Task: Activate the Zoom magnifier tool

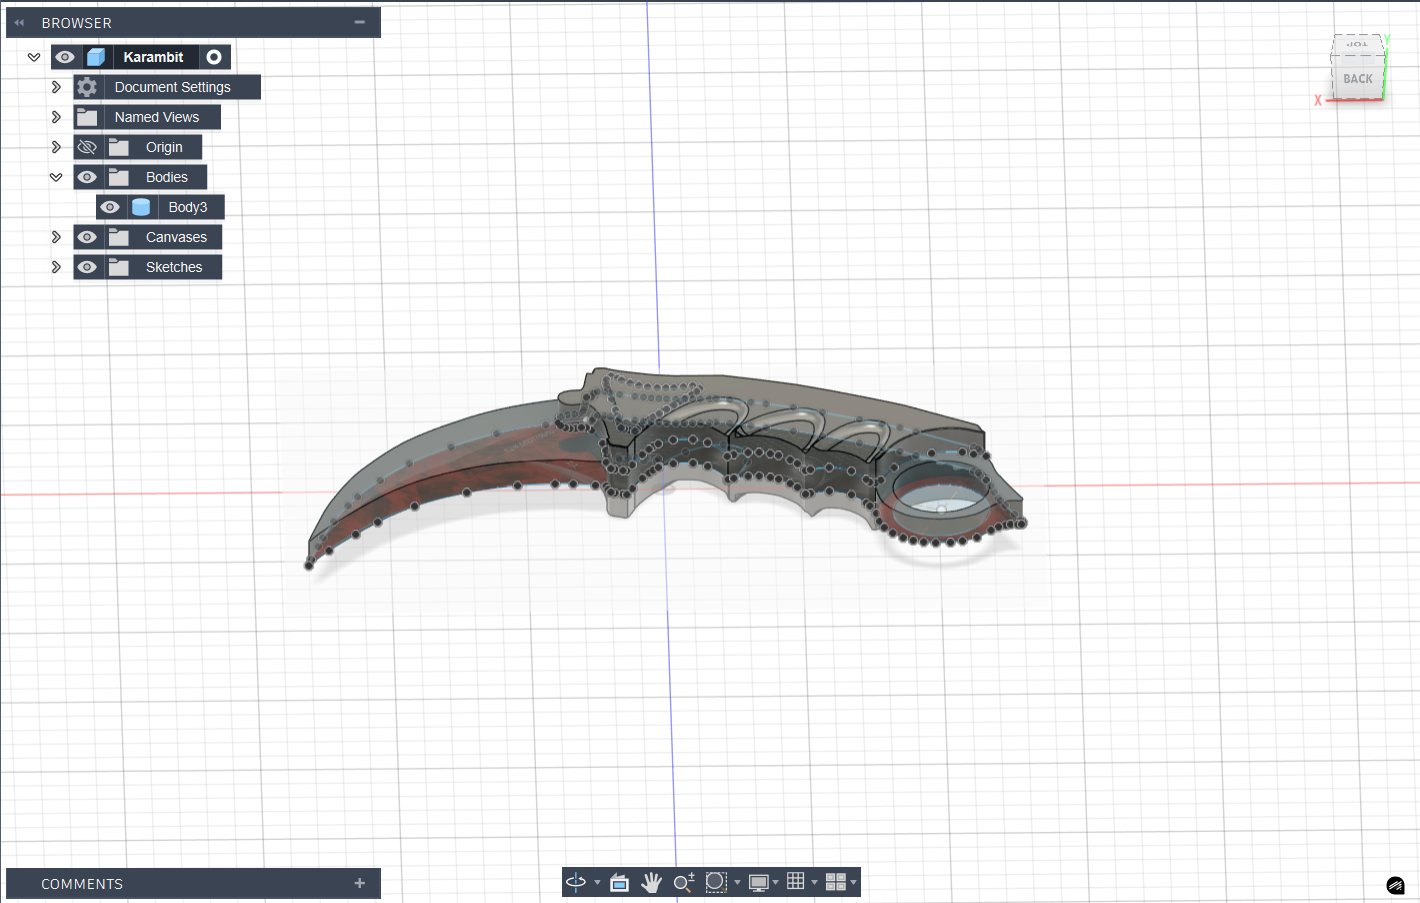Action: pyautogui.click(x=684, y=882)
